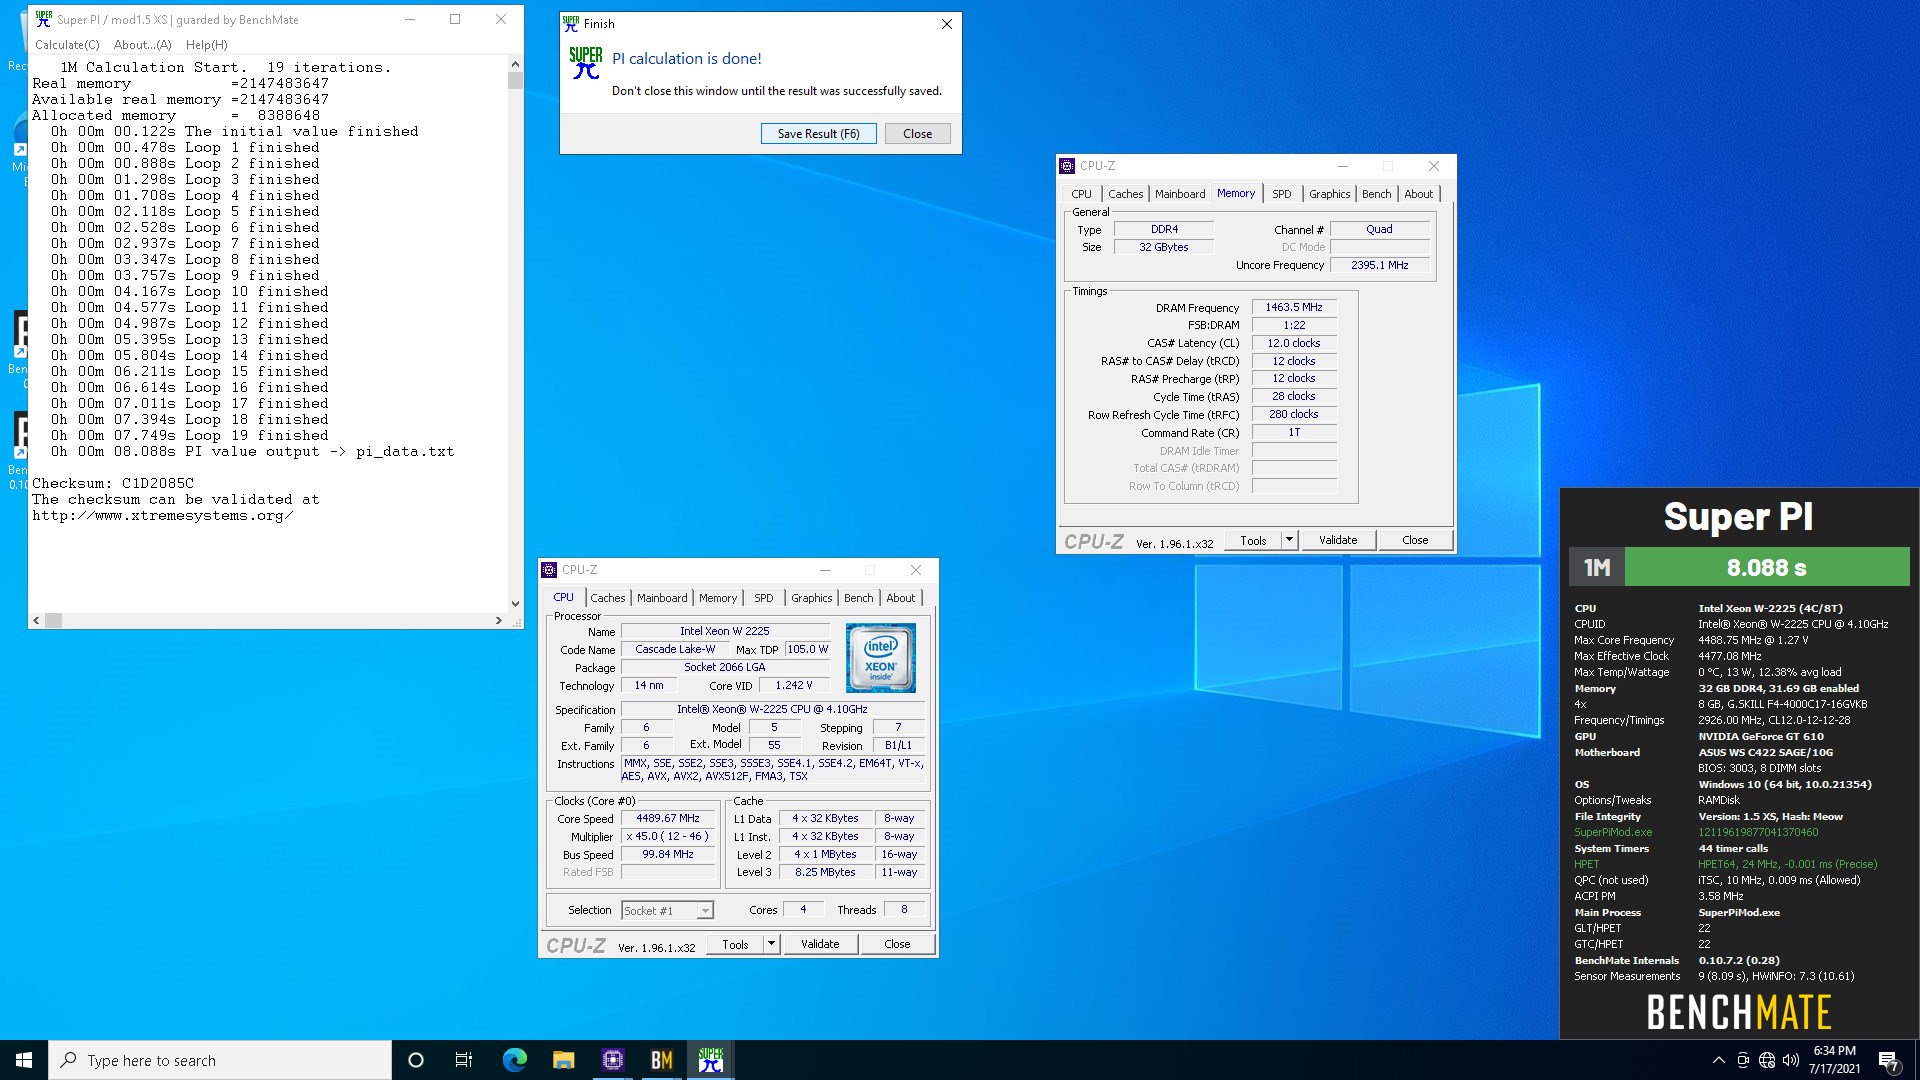Open Mainboard tab in lower CPU-Z window

tap(662, 598)
